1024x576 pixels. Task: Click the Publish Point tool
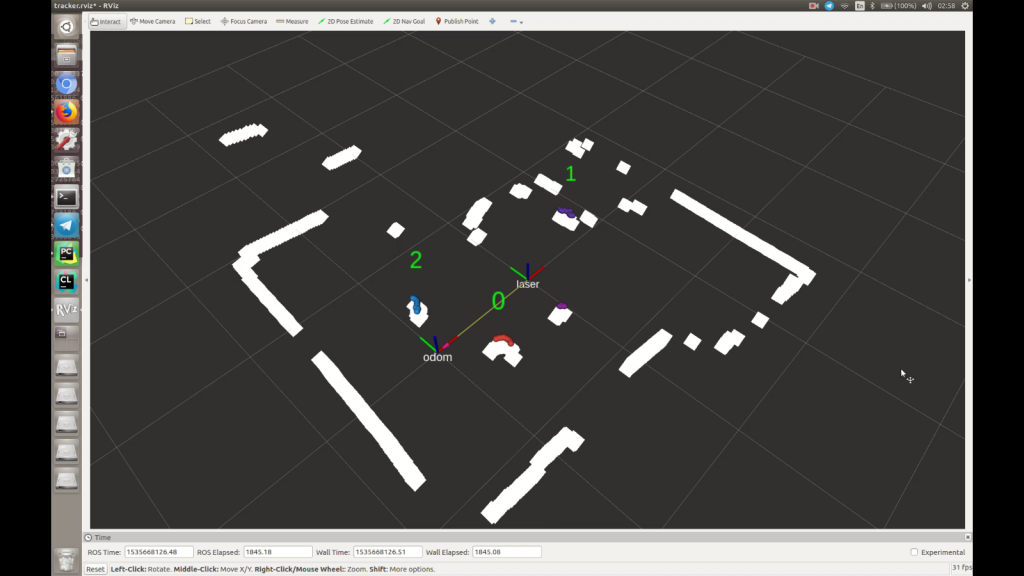457,21
